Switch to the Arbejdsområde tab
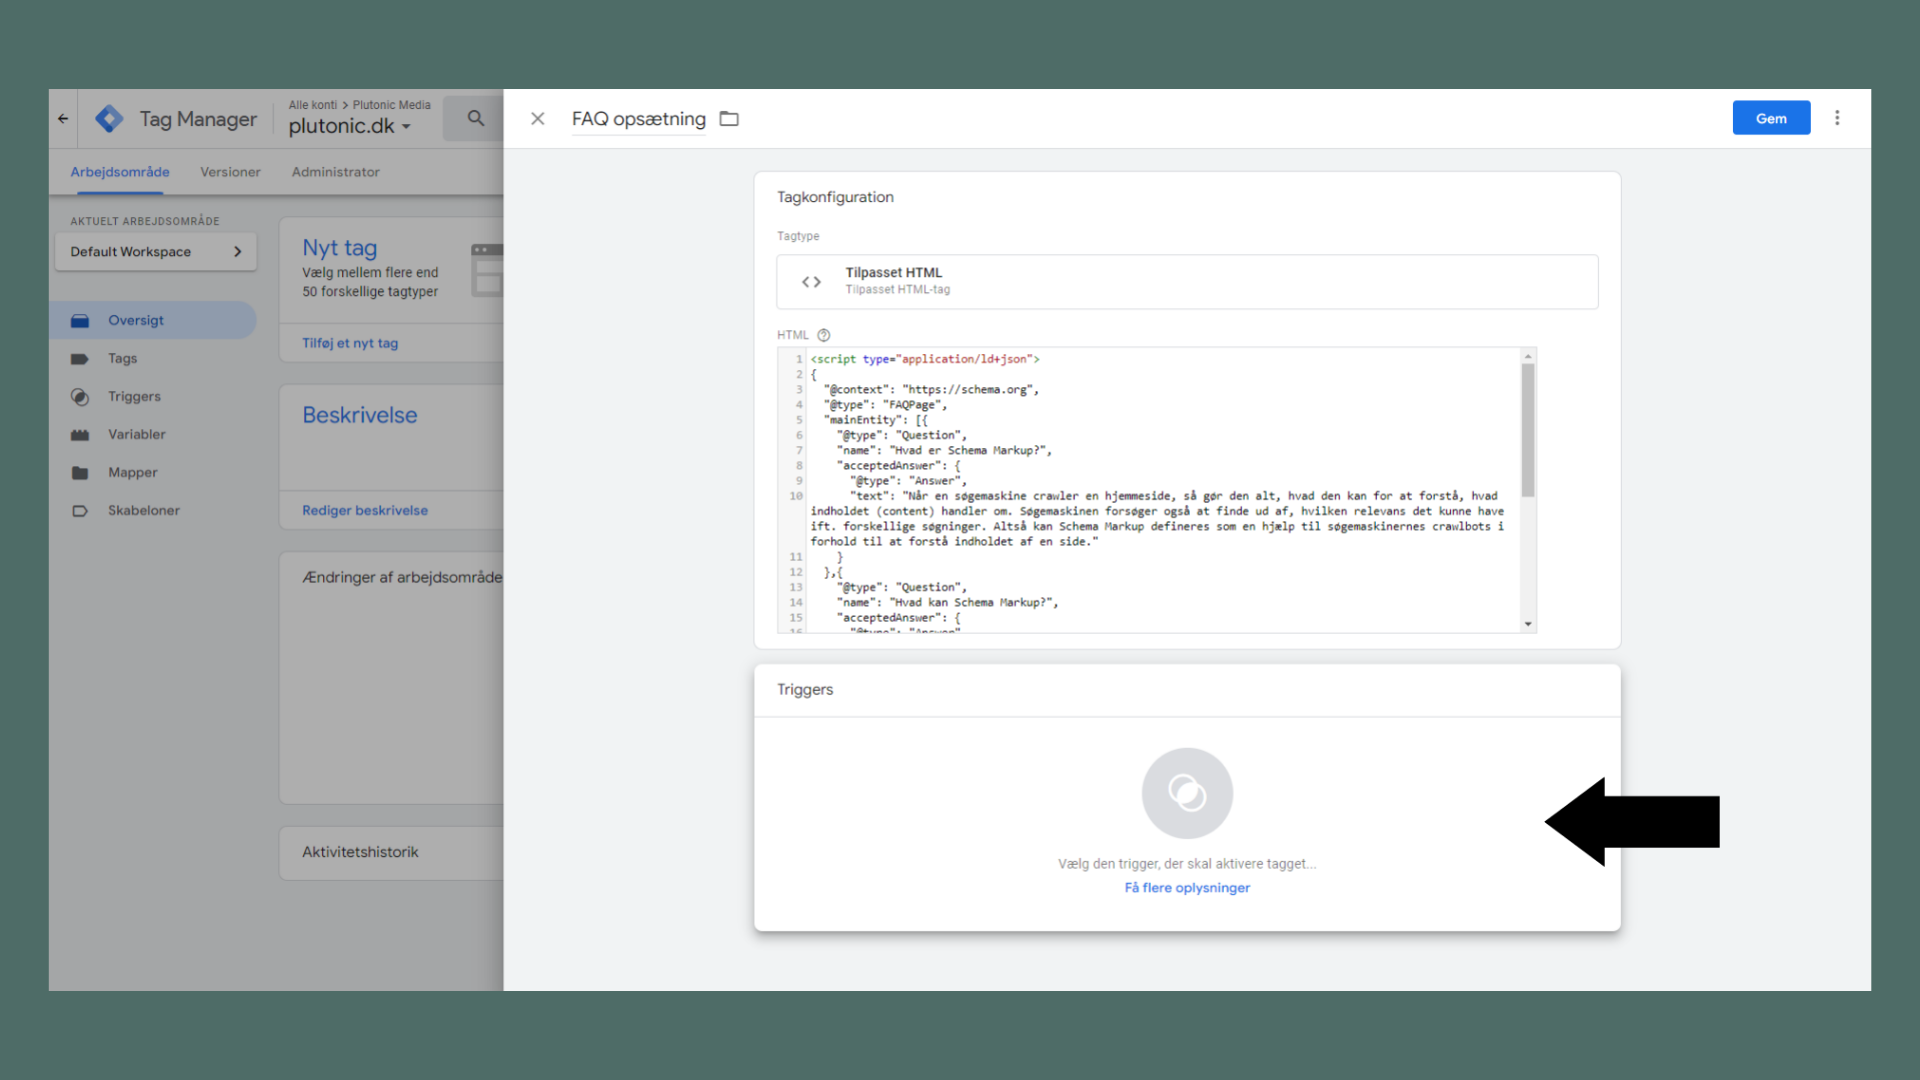 click(120, 172)
